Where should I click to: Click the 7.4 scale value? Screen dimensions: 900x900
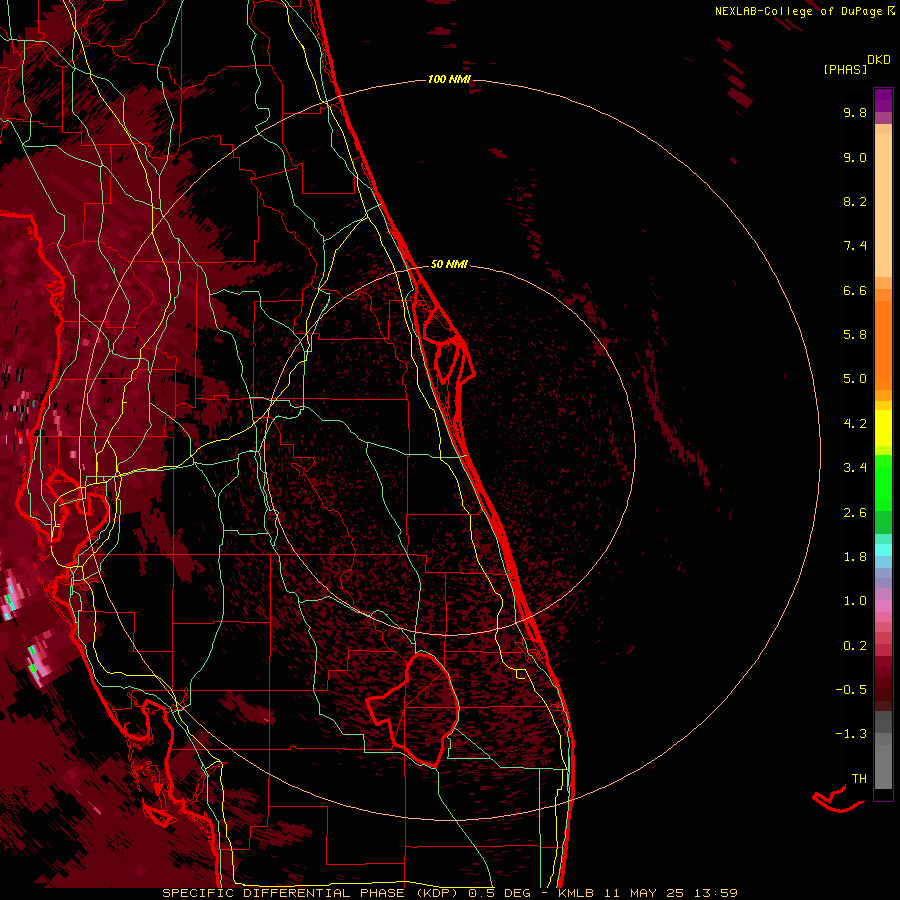[855, 246]
